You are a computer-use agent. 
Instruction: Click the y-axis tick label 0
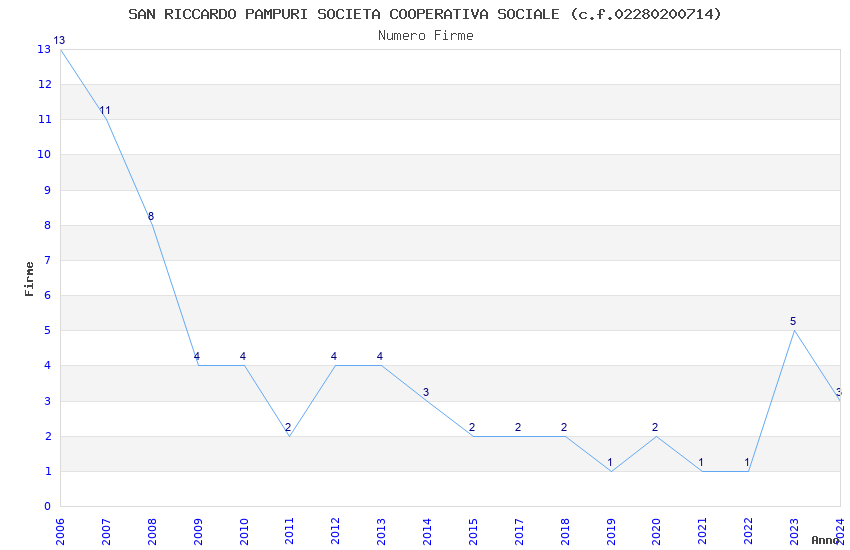pyautogui.click(x=48, y=506)
